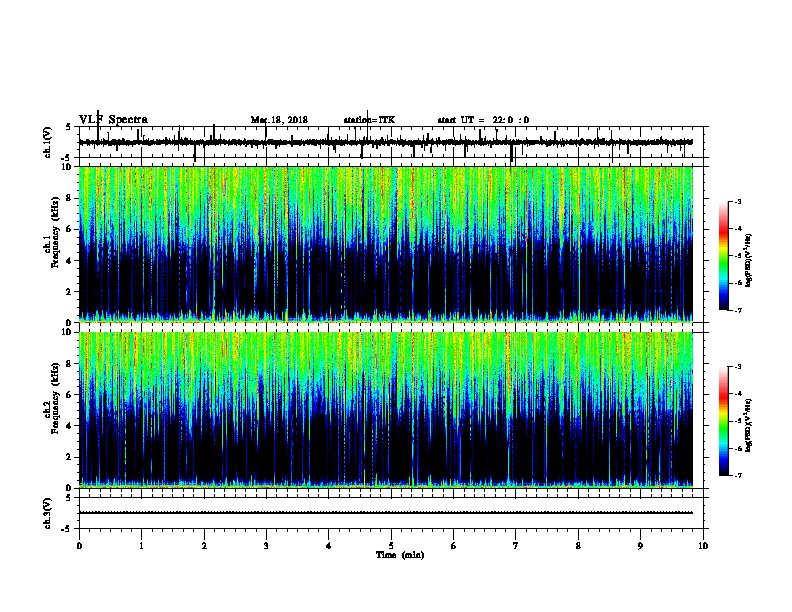Click the ch.1 "Frequency (kHz)" axis label
The height and width of the screenshot is (612, 792).
[56, 232]
